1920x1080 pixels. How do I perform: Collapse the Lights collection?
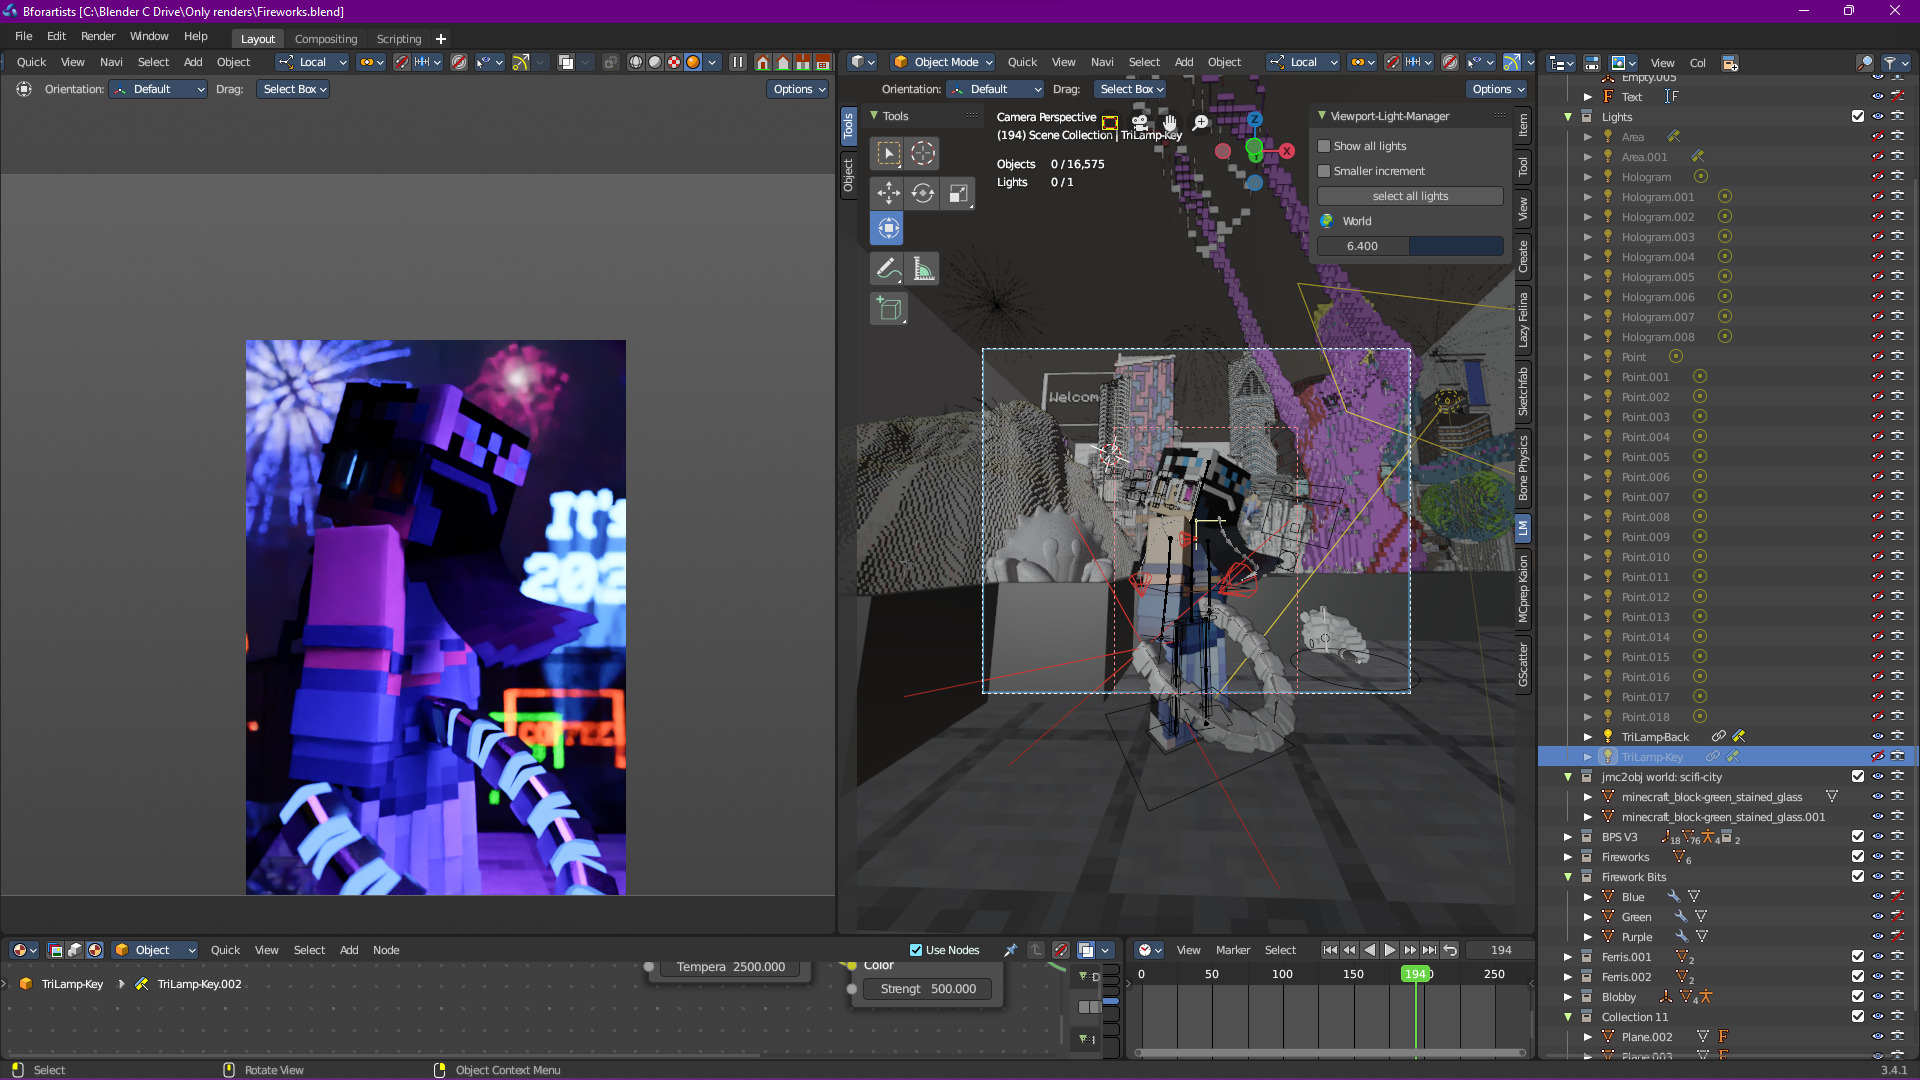(1568, 117)
